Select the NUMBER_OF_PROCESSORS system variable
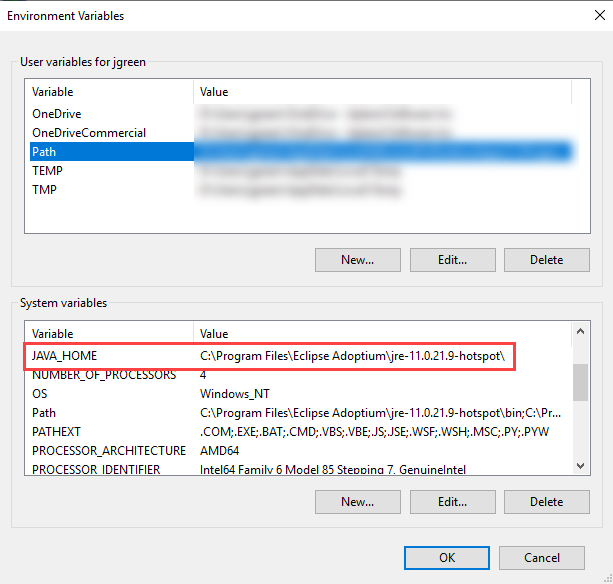The height and width of the screenshot is (584, 613). [104, 375]
